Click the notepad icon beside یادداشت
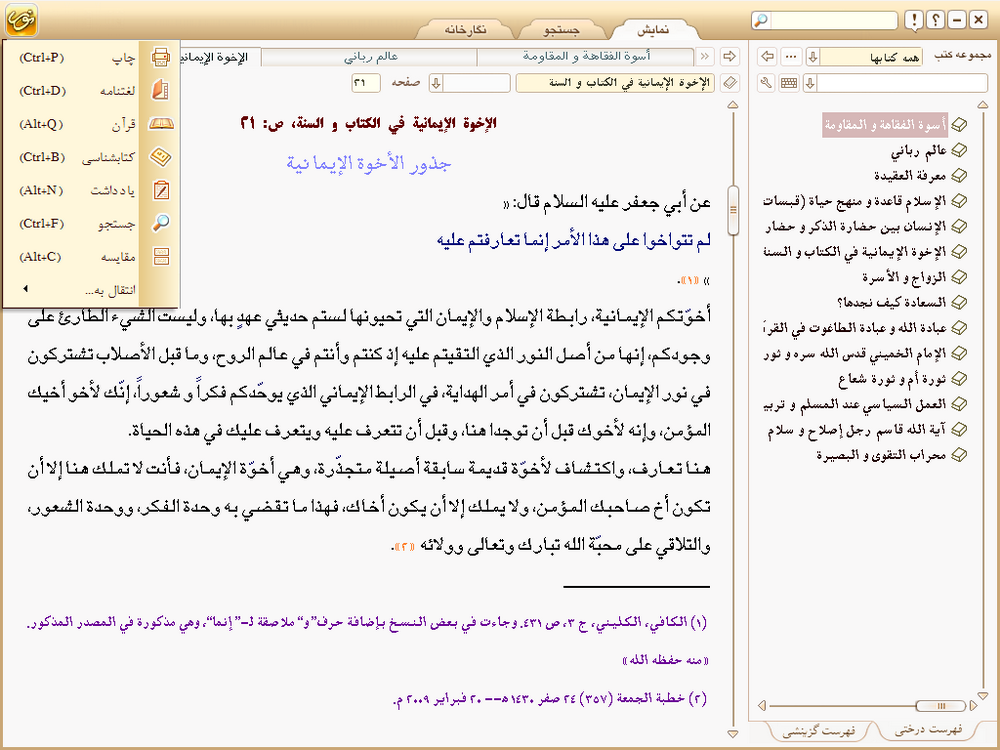Screen dimensions: 1000x750 point(161,190)
